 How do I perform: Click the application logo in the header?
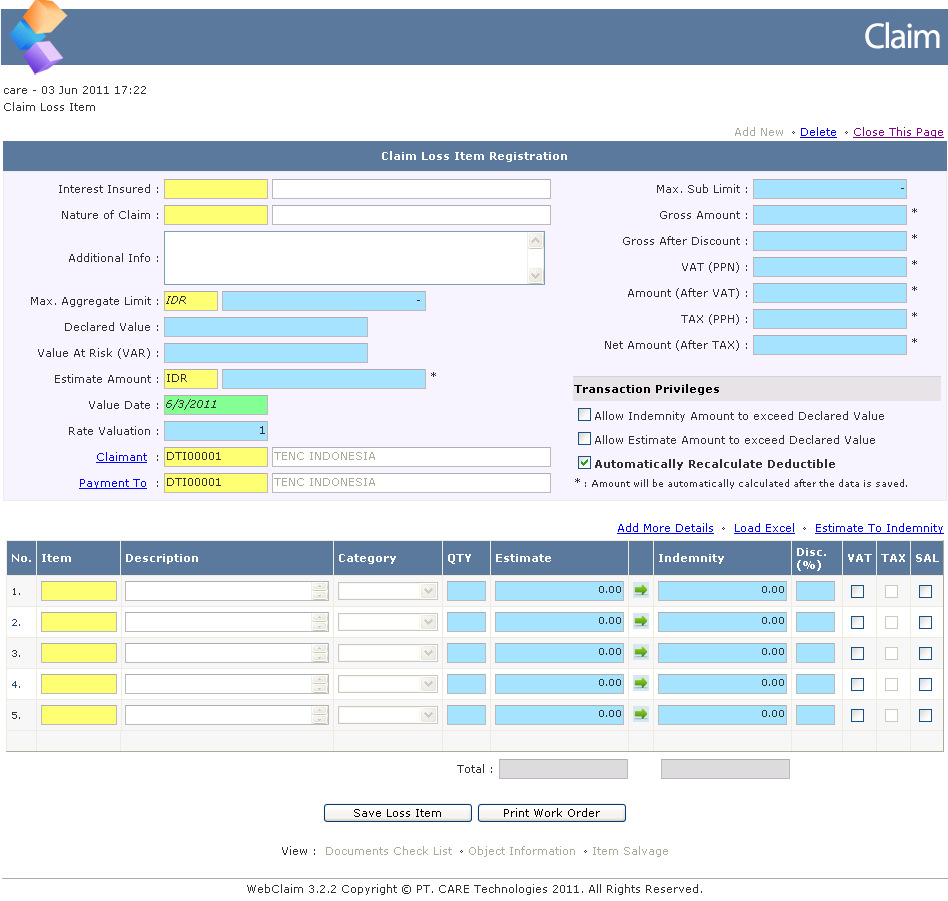(x=38, y=37)
